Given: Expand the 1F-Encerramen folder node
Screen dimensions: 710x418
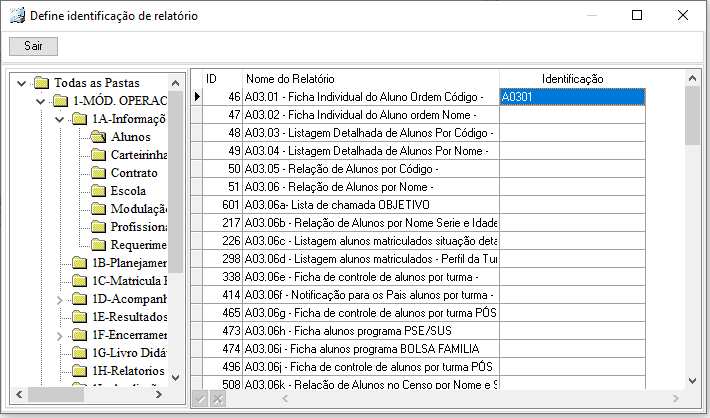Looking at the screenshot, I should tap(59, 336).
